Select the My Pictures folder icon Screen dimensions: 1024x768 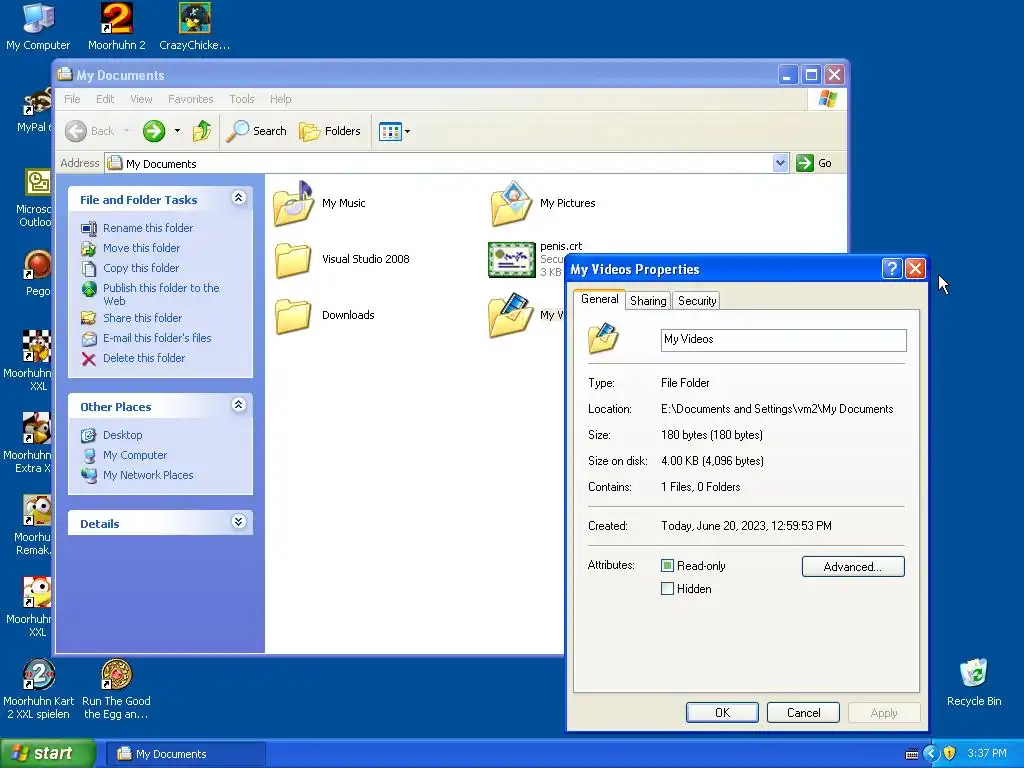(511, 204)
